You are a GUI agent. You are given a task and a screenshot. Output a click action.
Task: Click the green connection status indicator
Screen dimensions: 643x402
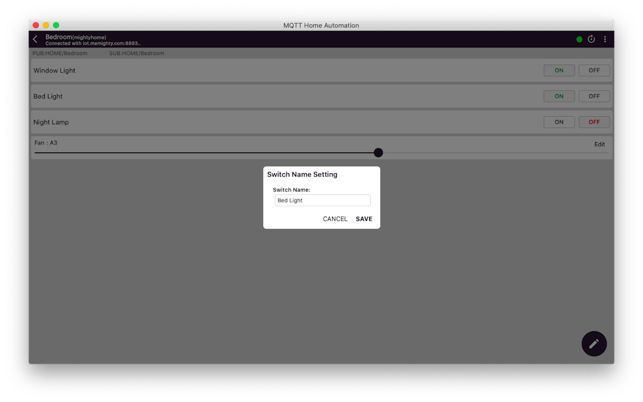click(579, 40)
